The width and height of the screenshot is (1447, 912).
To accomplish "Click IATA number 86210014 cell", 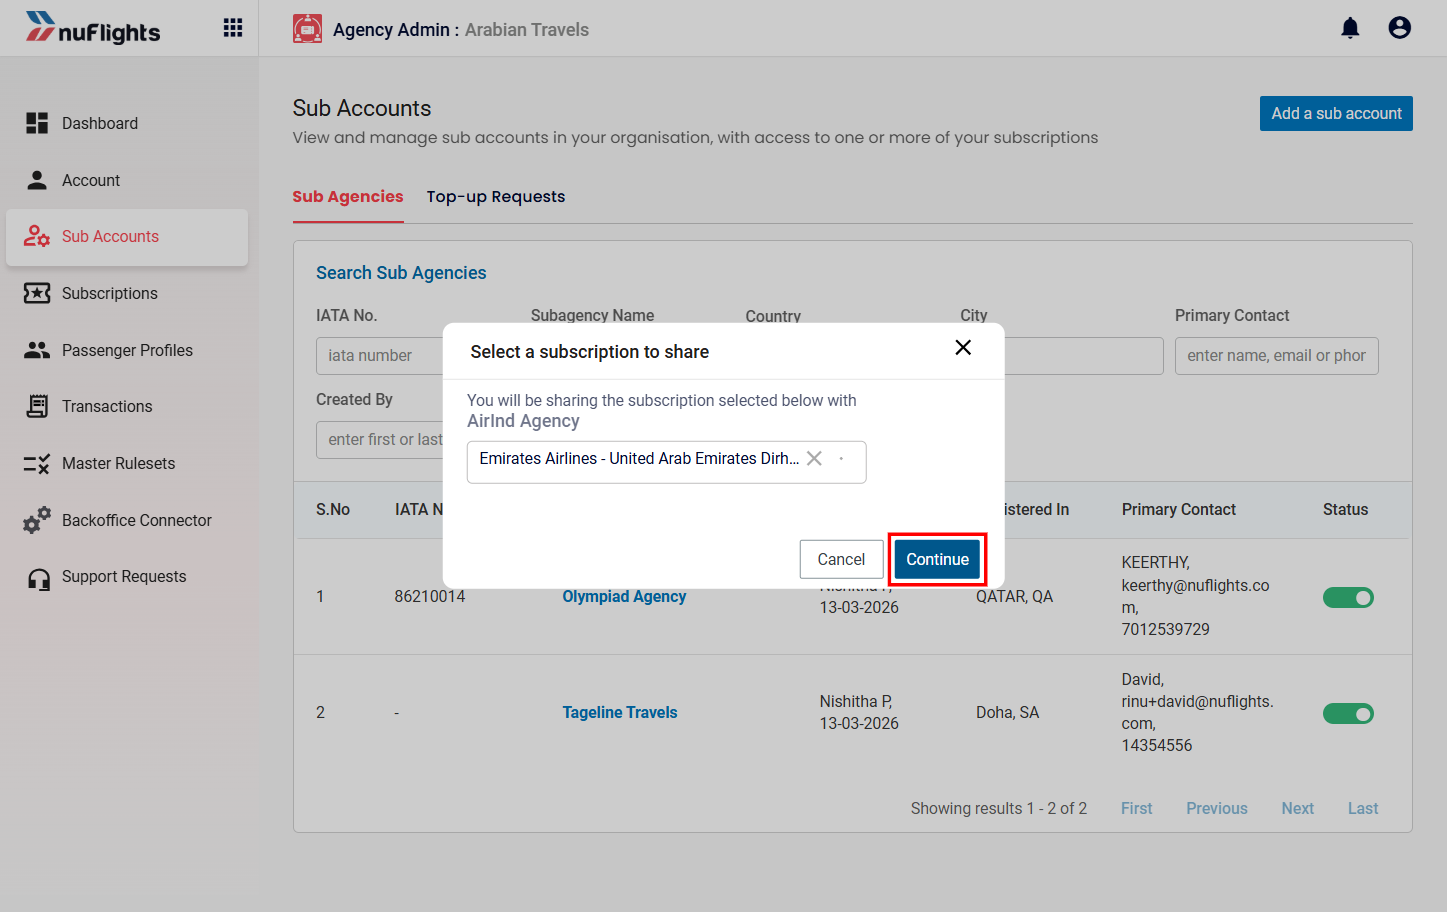I will point(430,596).
